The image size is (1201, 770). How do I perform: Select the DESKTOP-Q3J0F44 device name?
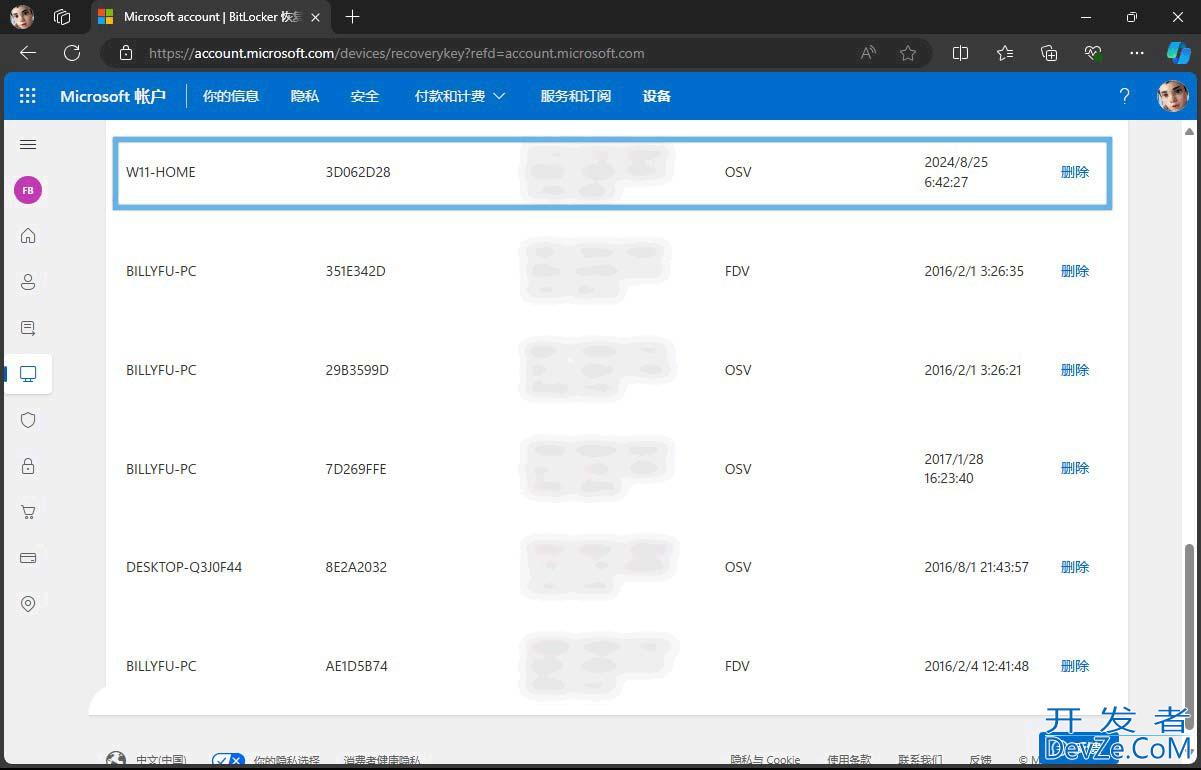point(184,567)
